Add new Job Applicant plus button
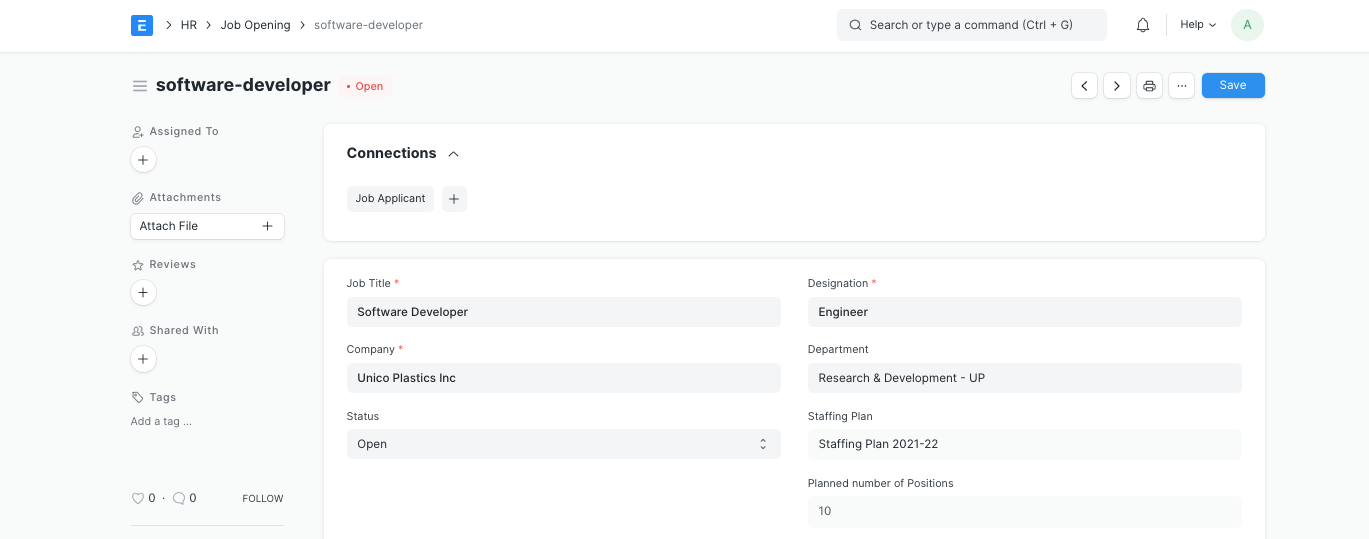The height and width of the screenshot is (539, 1369). (454, 199)
